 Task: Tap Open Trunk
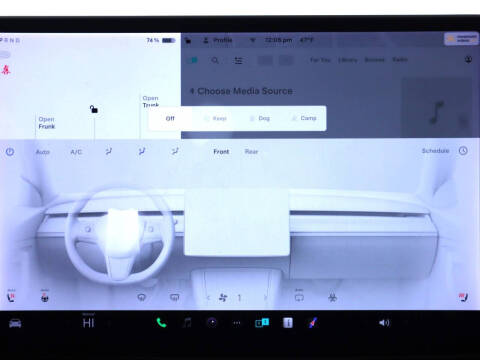tap(151, 101)
